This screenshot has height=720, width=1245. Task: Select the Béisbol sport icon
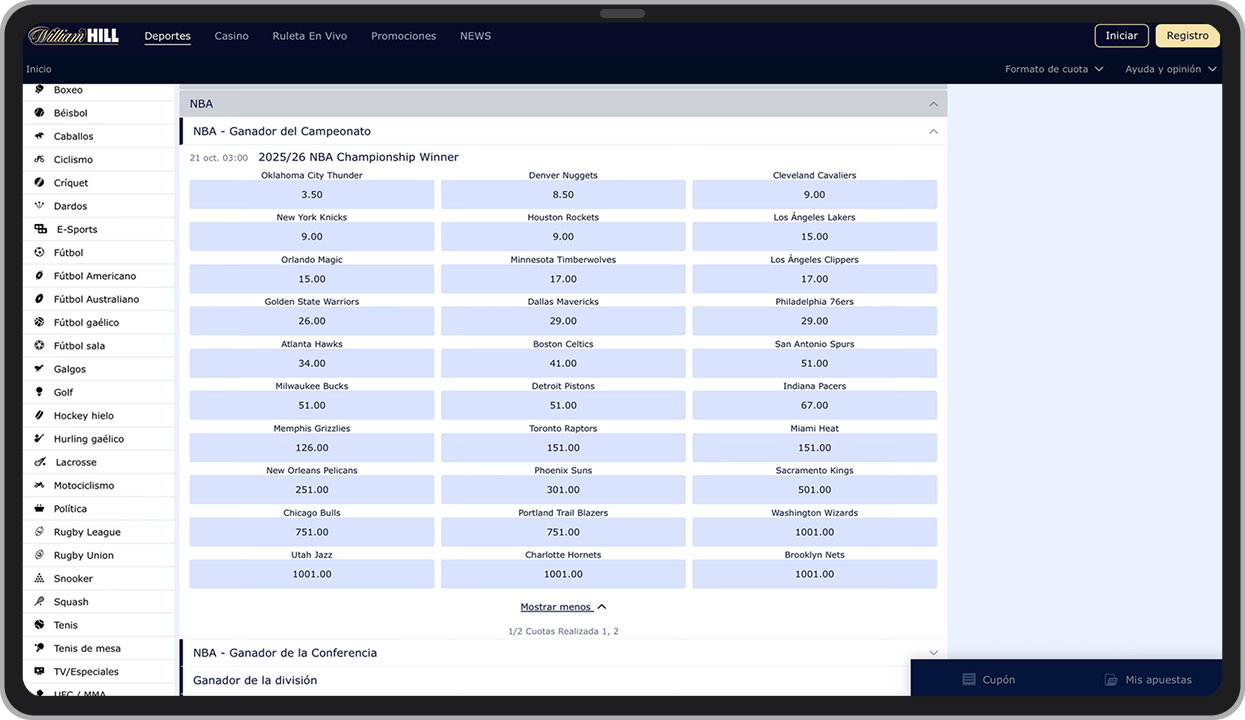coord(40,113)
